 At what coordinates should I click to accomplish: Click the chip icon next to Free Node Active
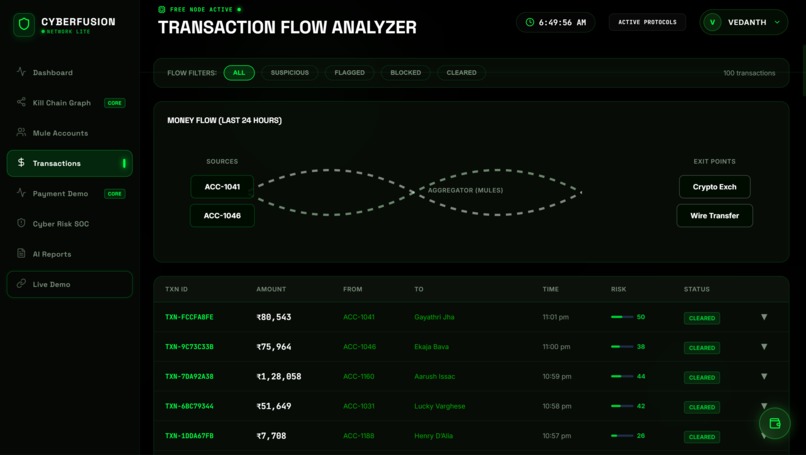(x=162, y=9)
